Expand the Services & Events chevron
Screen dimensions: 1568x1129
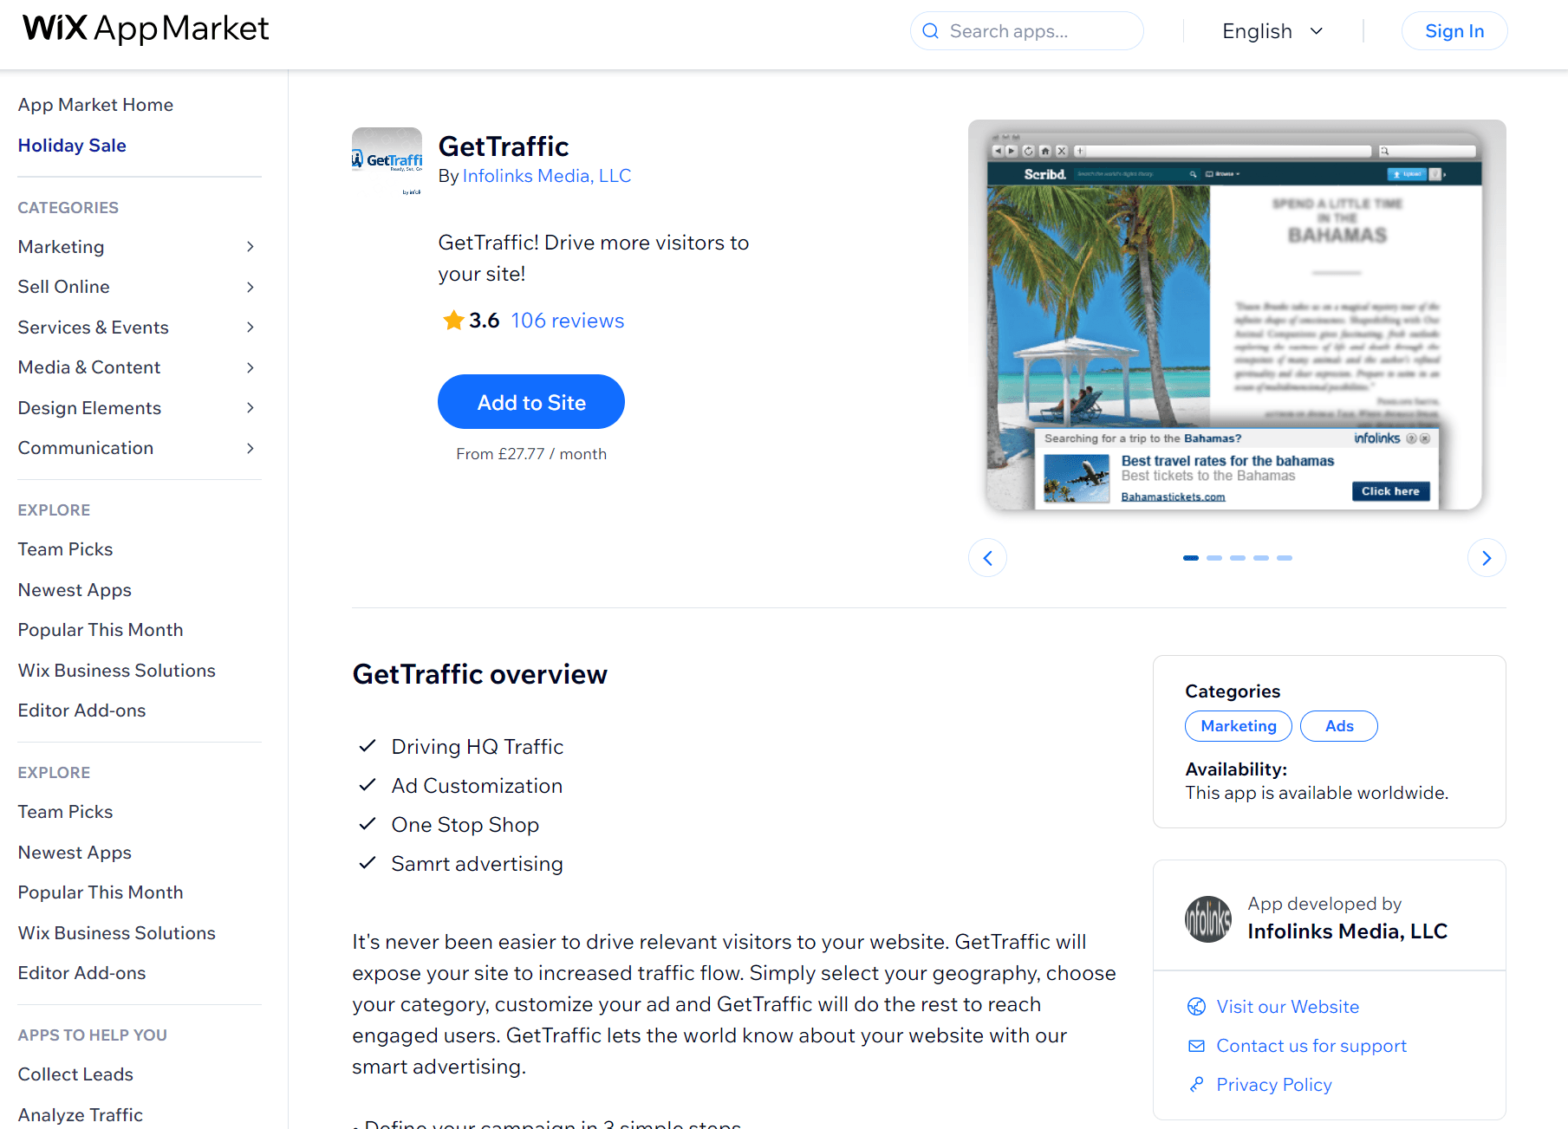[x=250, y=328]
